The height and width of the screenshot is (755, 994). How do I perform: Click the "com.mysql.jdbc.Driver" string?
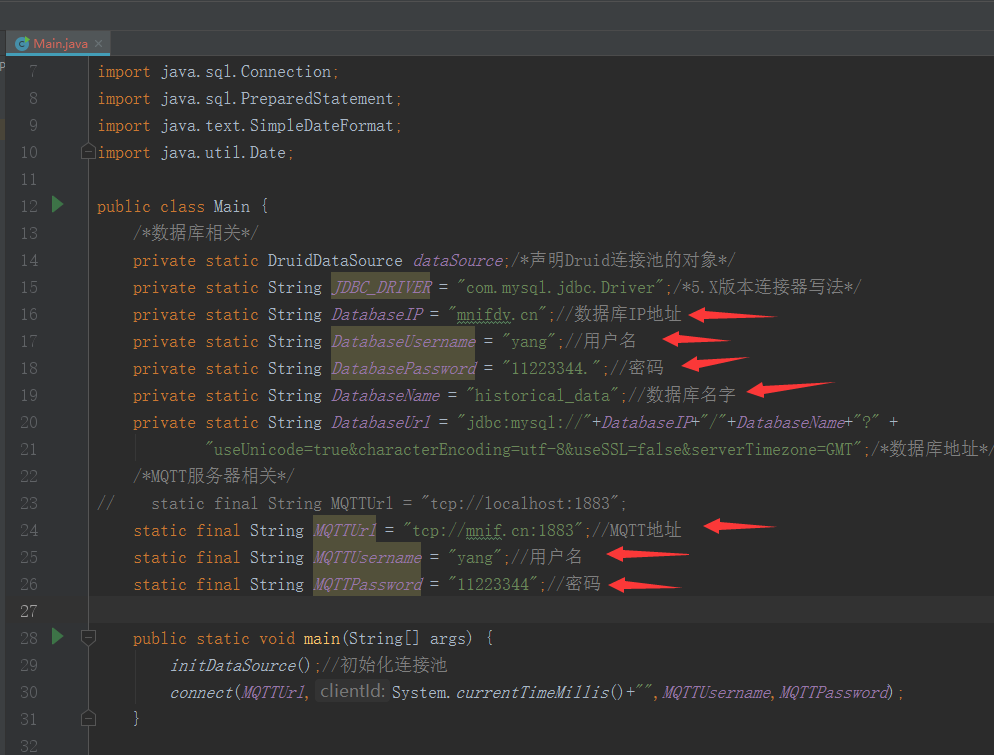click(560, 287)
